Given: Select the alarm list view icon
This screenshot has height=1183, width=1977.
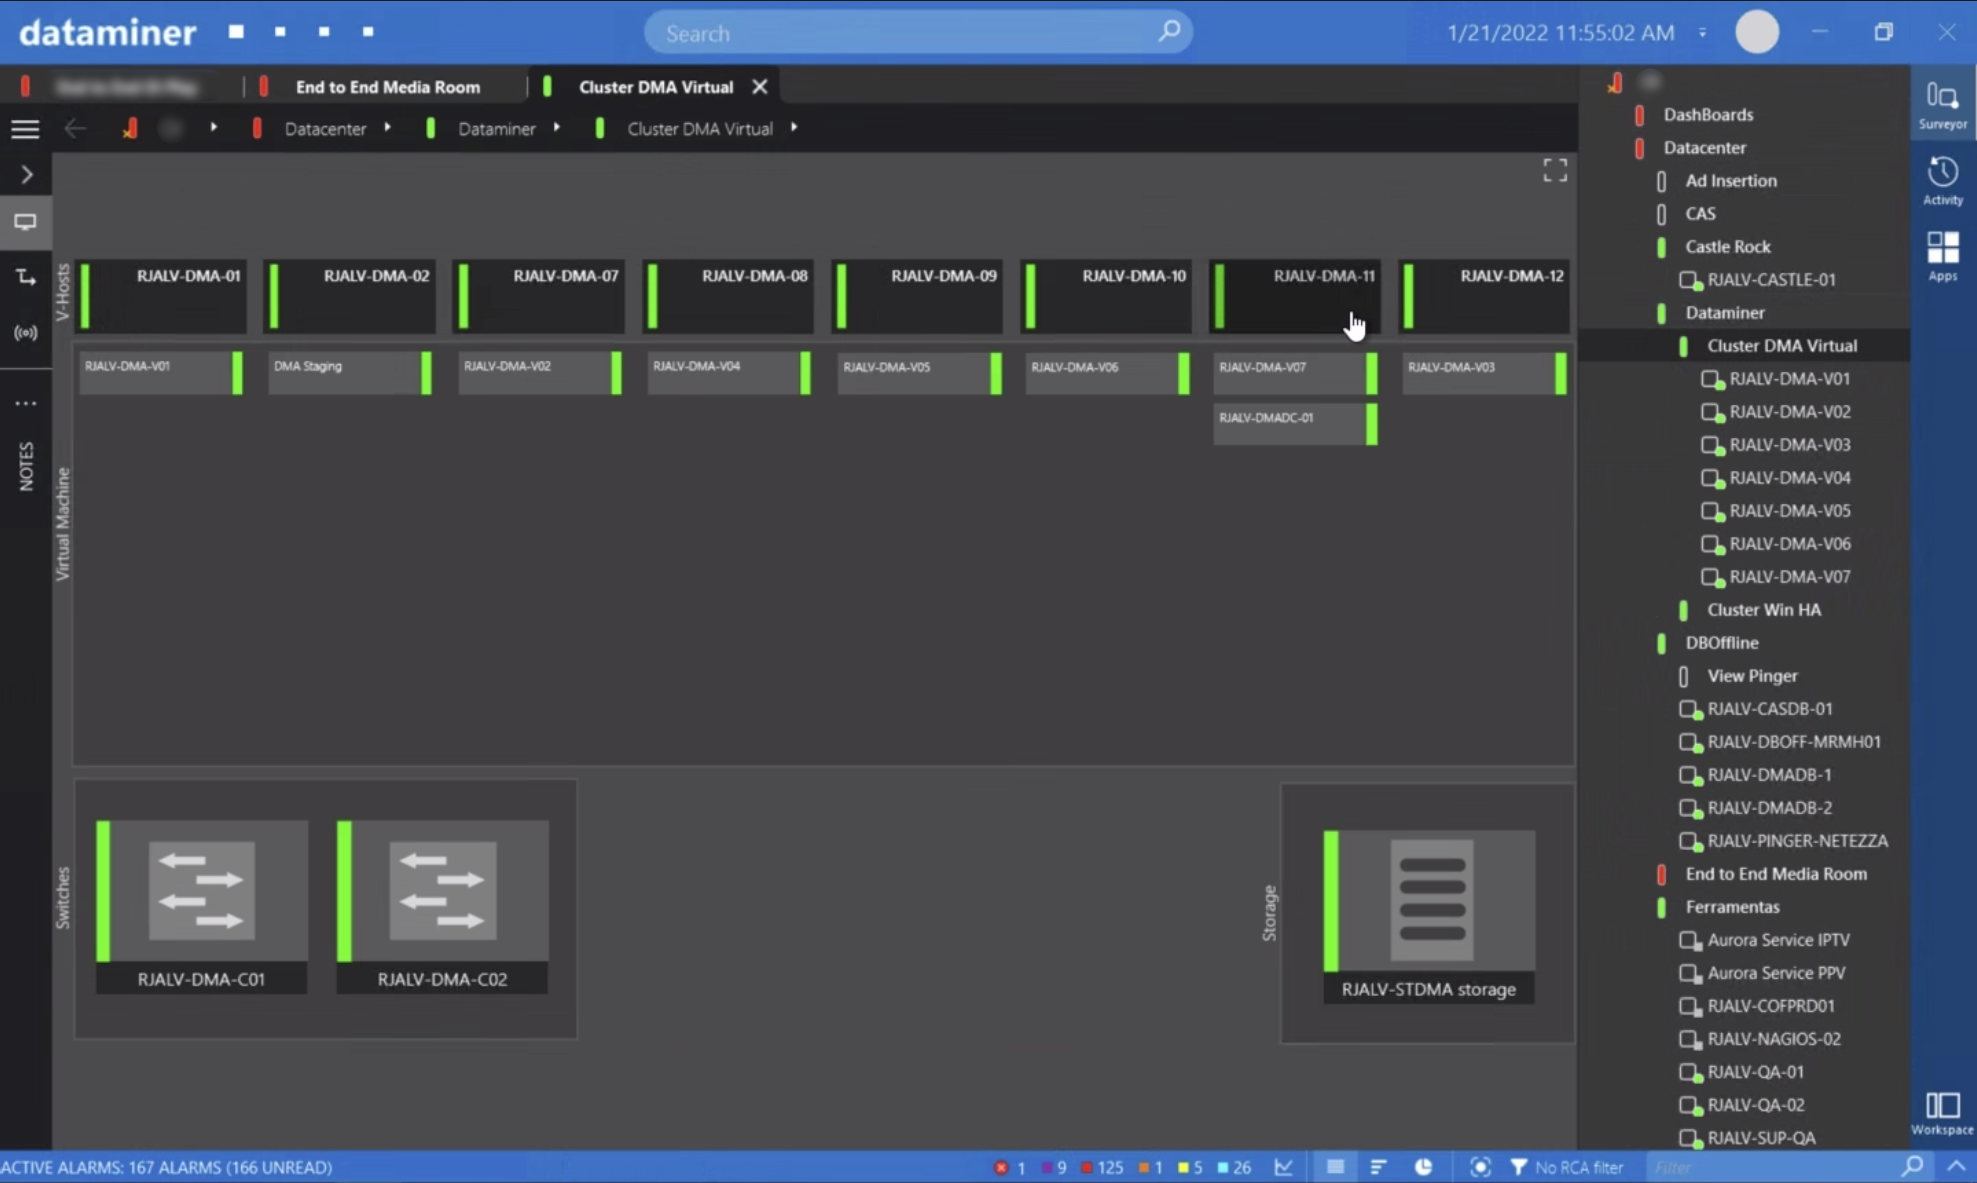Looking at the screenshot, I should 1335,1167.
